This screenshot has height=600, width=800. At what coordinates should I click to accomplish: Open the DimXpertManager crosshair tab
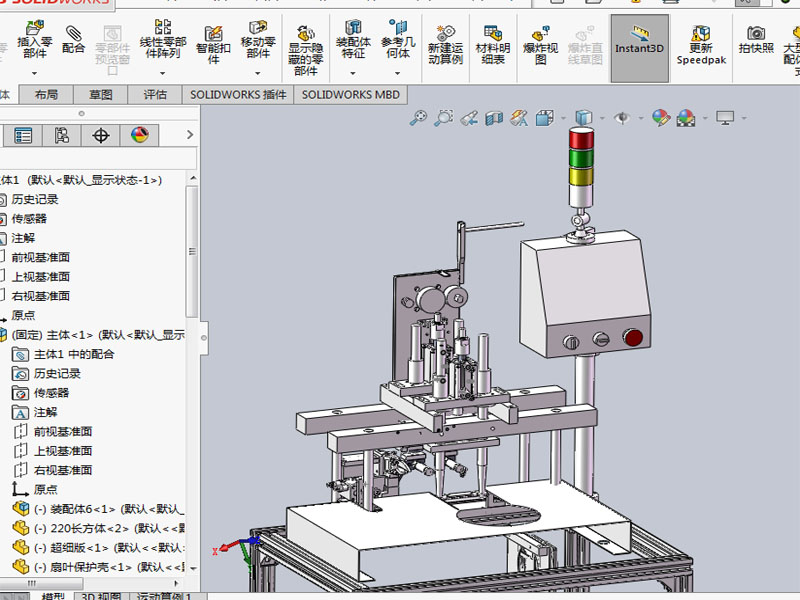(x=101, y=135)
